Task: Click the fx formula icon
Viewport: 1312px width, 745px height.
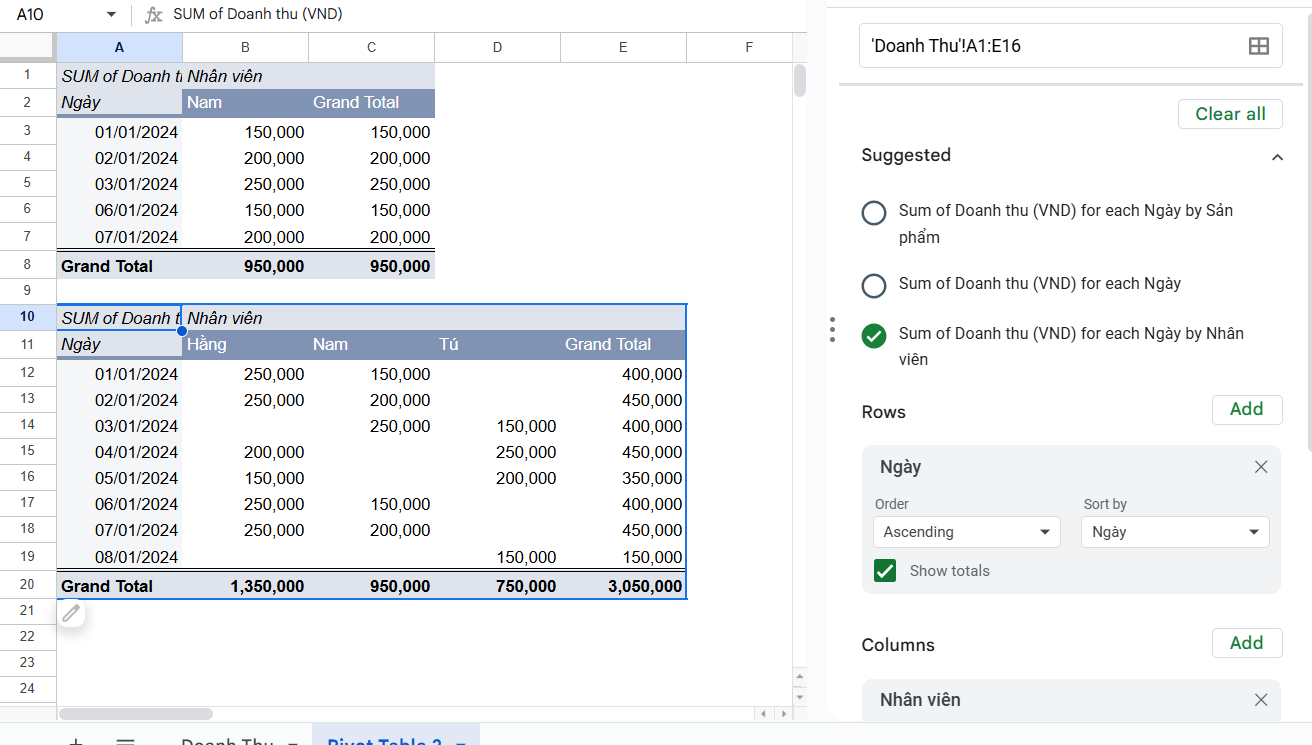Action: [x=153, y=15]
